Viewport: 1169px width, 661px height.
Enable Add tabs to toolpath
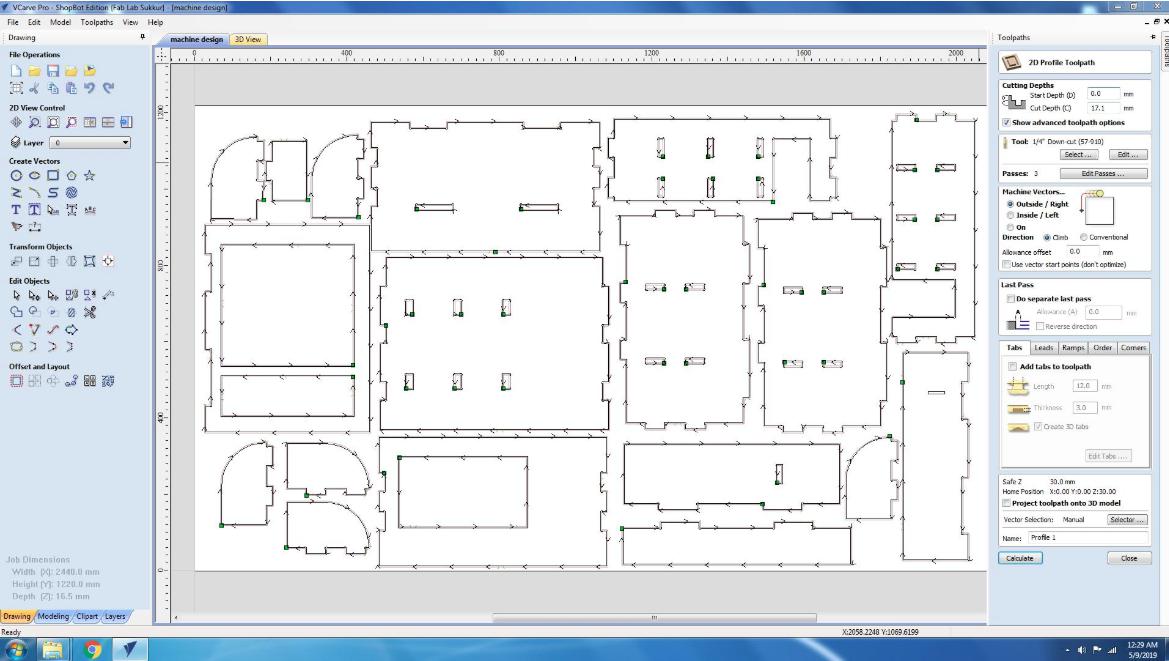point(1012,367)
